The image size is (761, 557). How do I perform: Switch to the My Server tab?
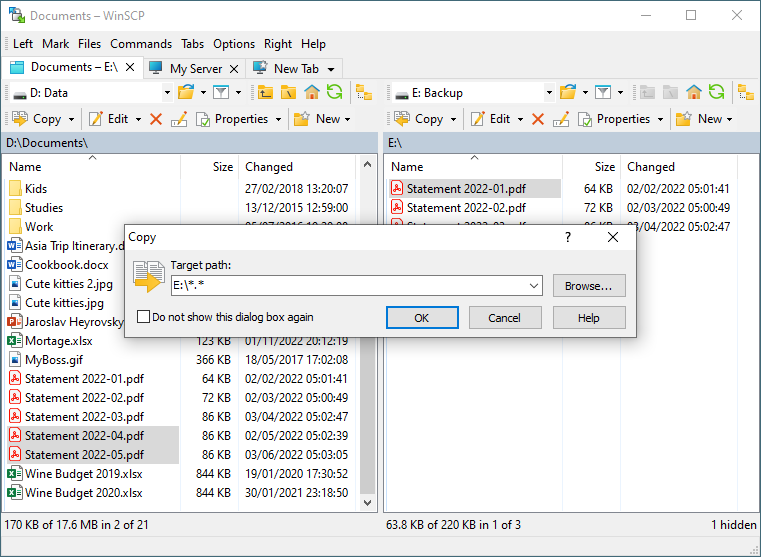point(196,69)
